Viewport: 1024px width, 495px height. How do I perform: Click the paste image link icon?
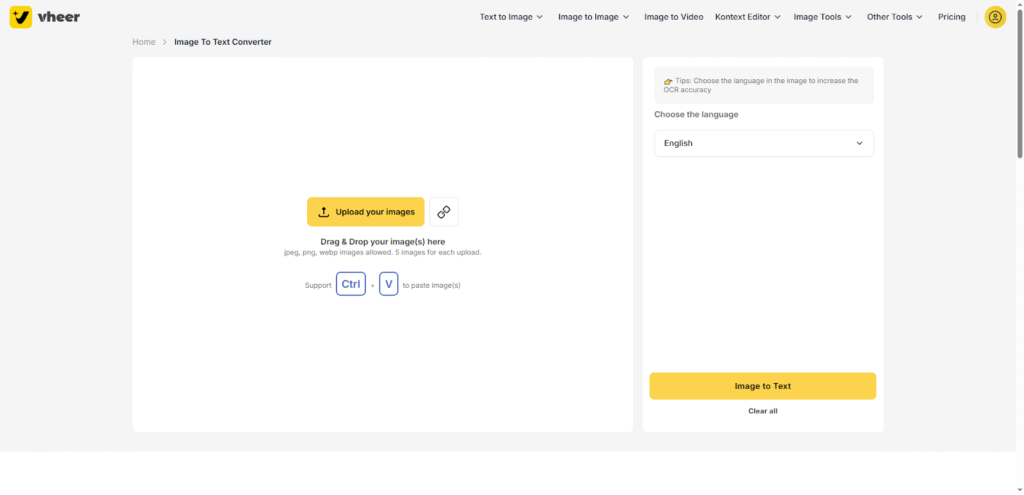(444, 212)
